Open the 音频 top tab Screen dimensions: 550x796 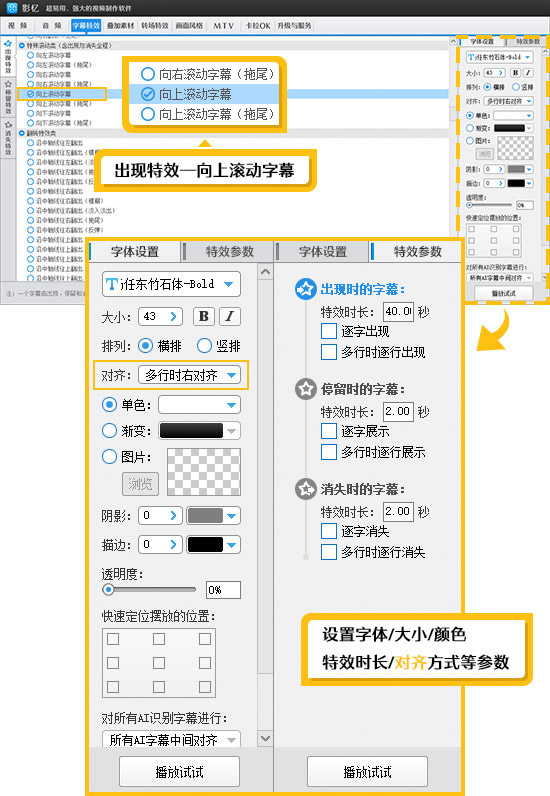51,25
